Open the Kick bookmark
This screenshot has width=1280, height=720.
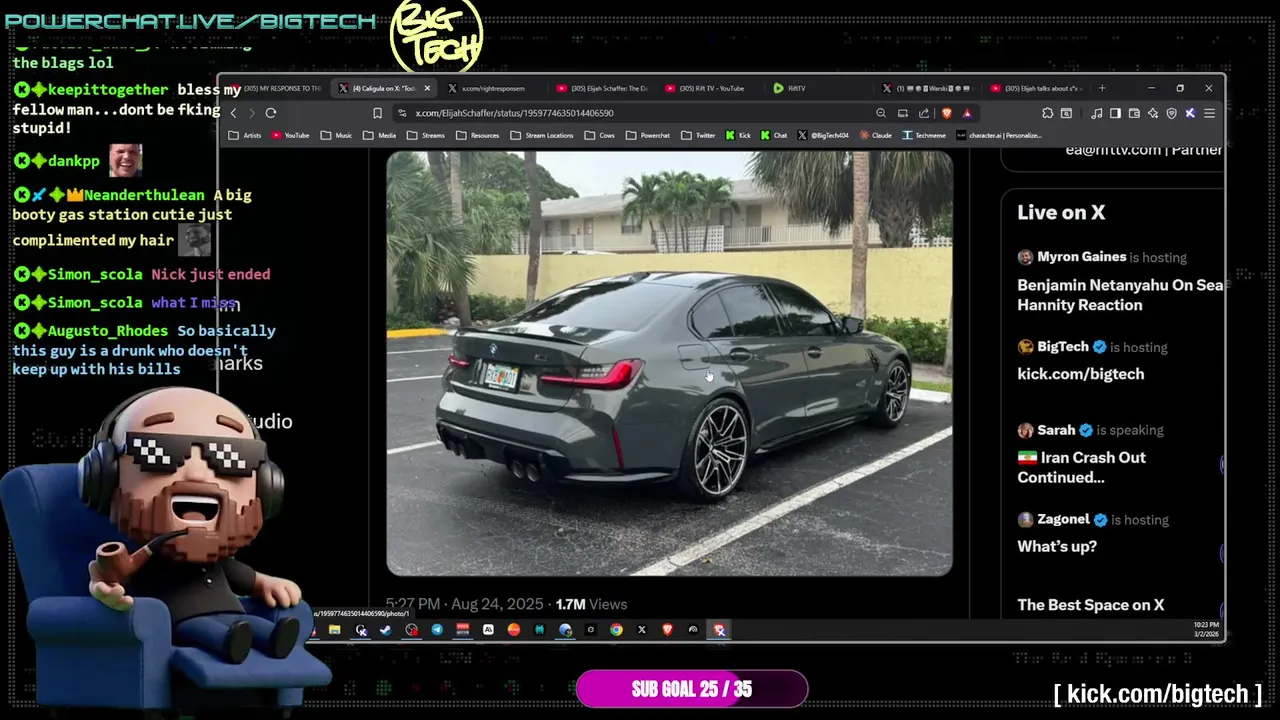tap(738, 135)
